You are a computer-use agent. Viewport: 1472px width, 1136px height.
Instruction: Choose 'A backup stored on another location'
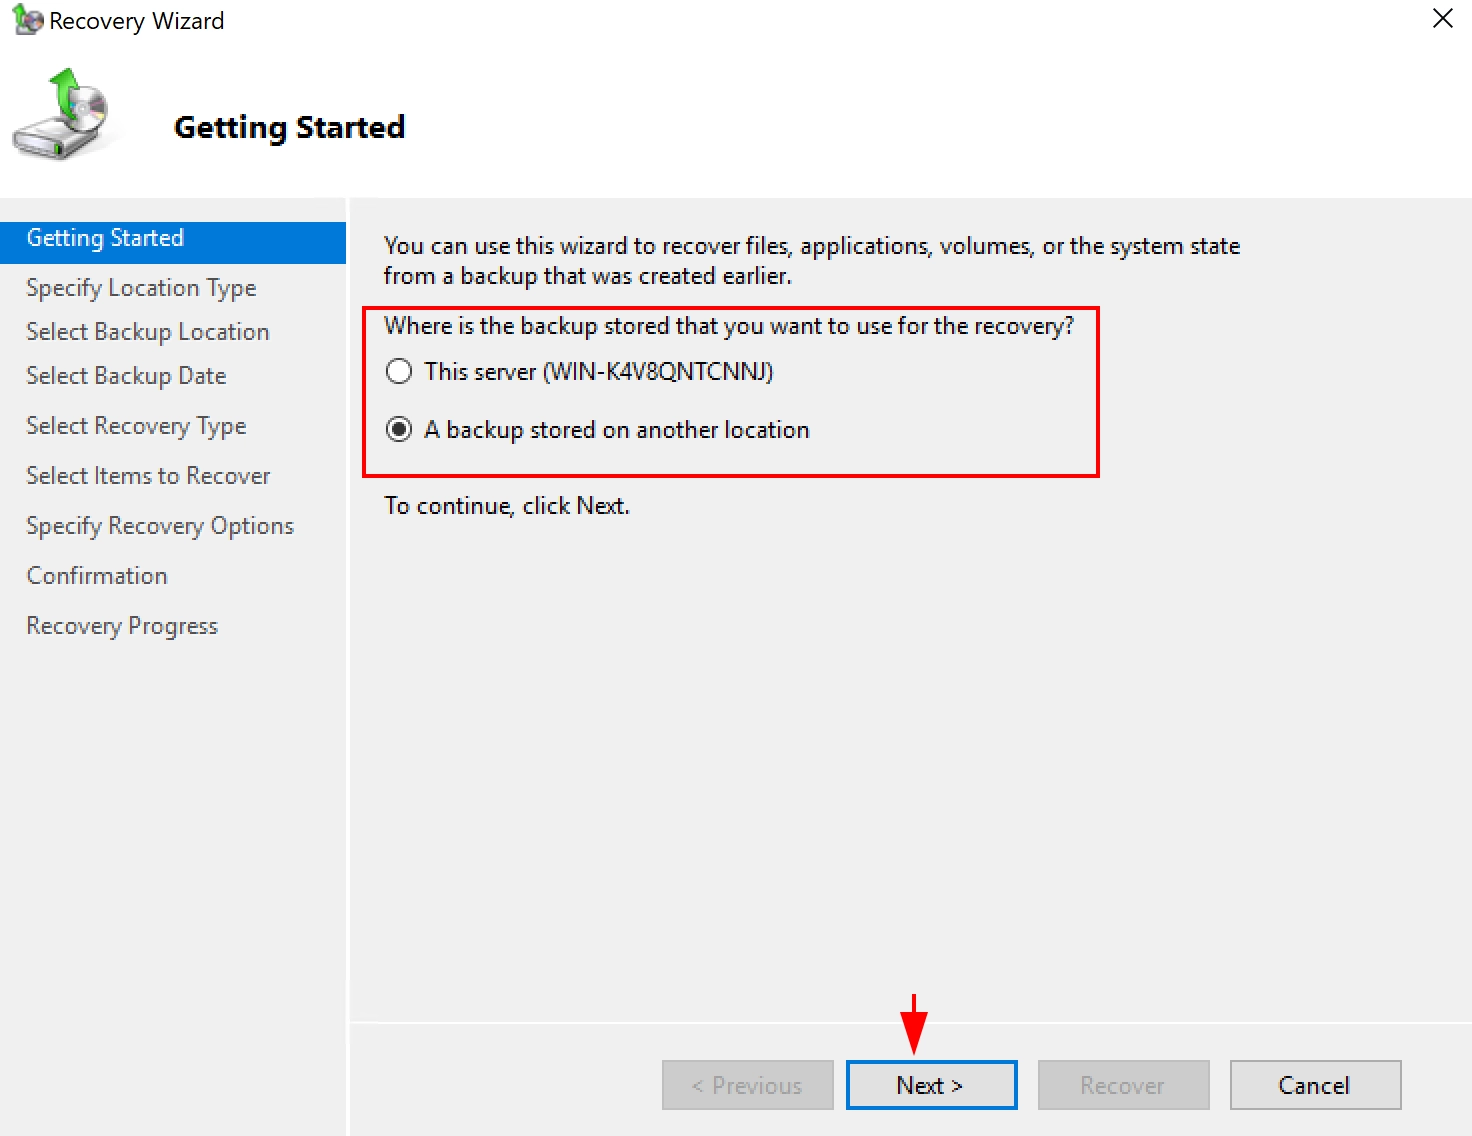coord(399,430)
